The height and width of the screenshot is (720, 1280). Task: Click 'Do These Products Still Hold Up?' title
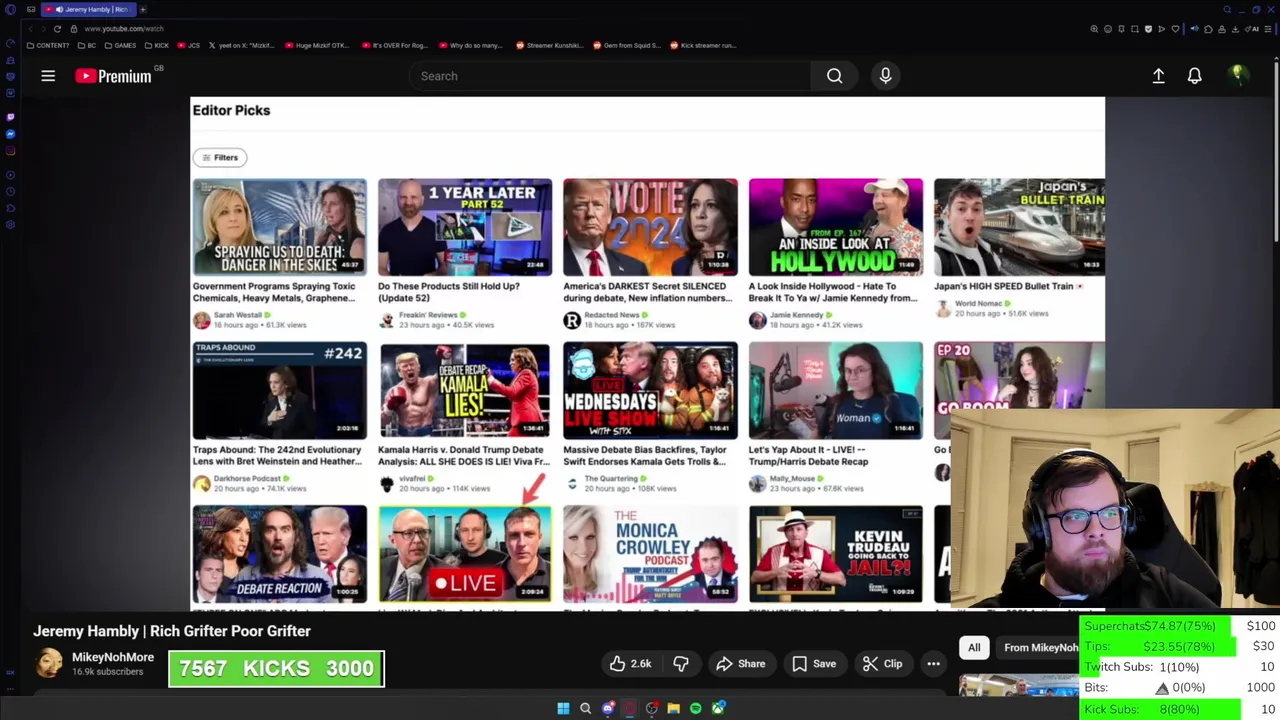(449, 292)
